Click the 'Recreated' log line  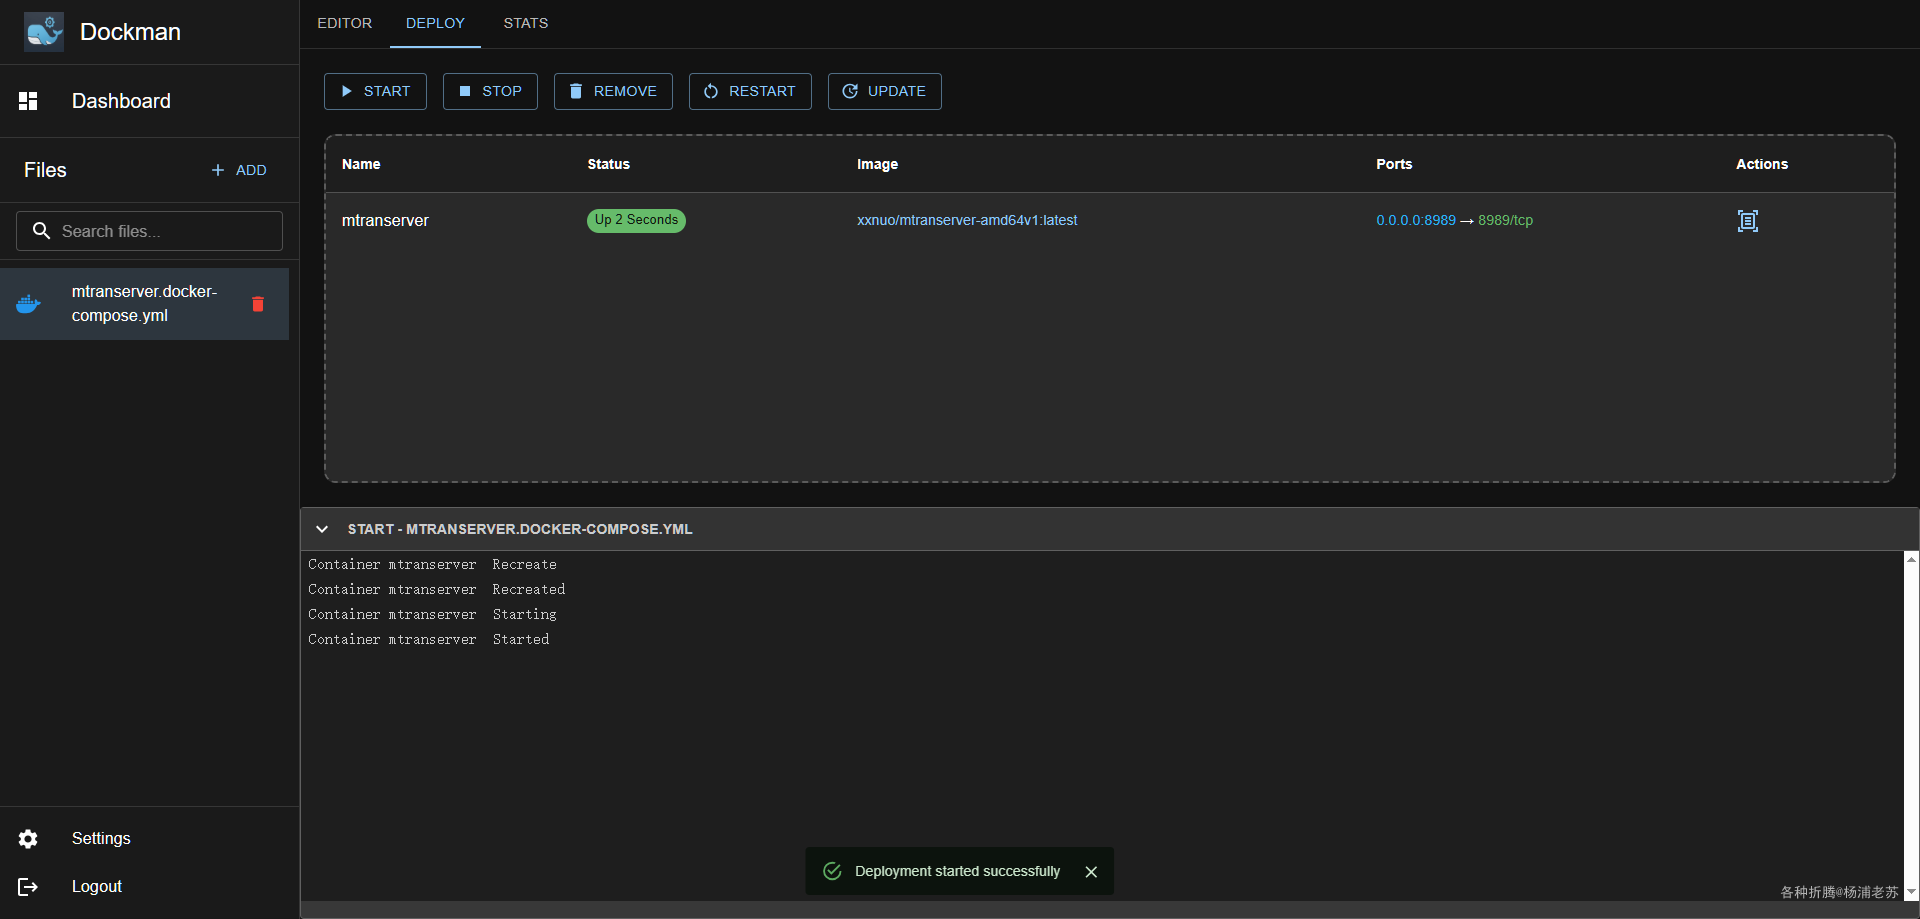click(437, 589)
